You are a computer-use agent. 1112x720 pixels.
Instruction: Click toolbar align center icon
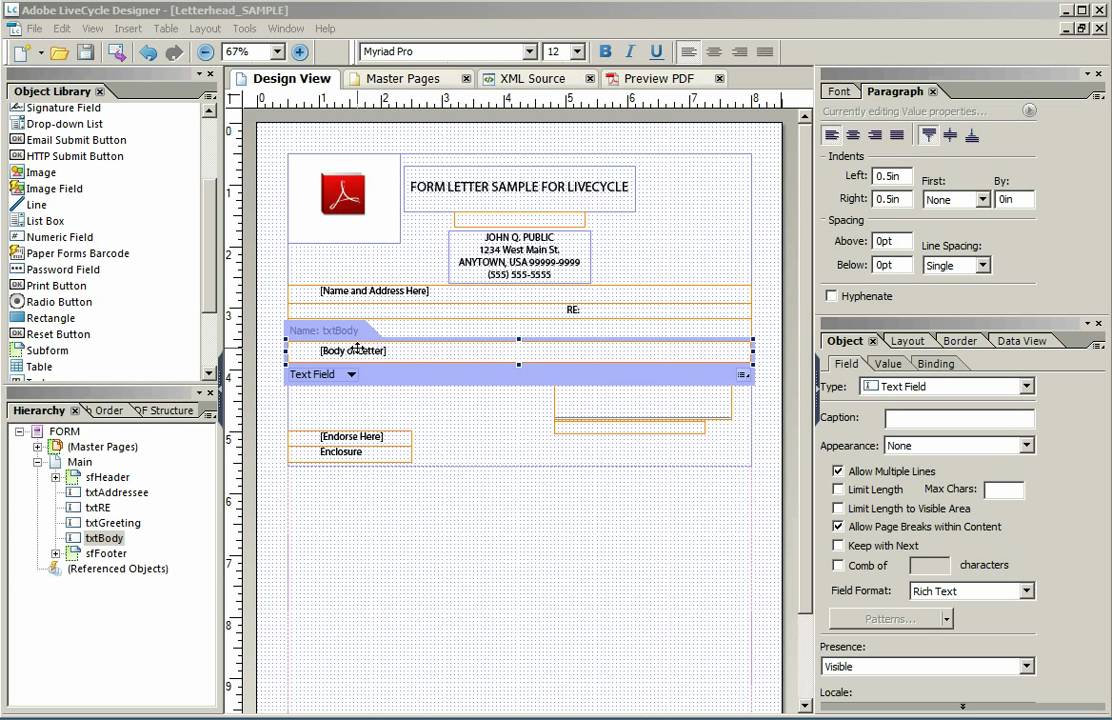(713, 52)
